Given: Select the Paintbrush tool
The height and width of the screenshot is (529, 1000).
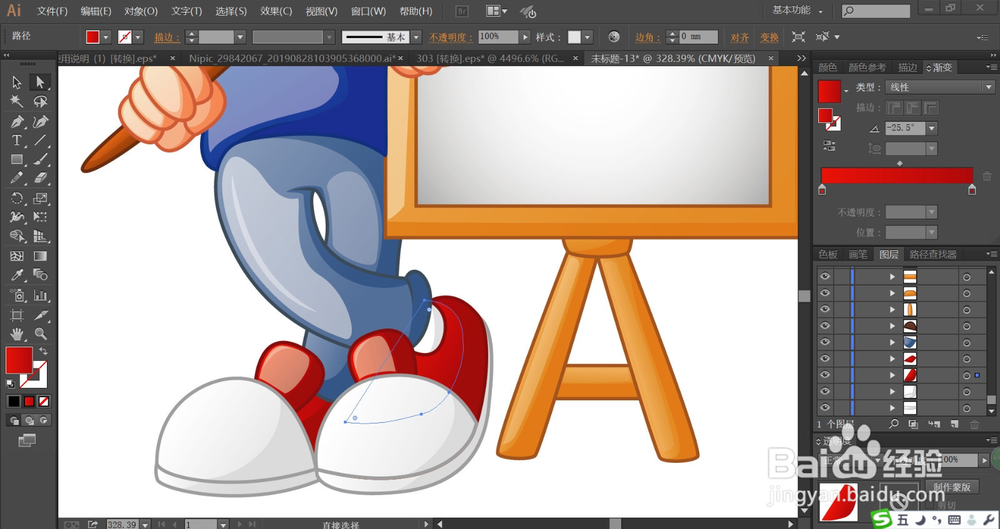Looking at the screenshot, I should (40, 160).
